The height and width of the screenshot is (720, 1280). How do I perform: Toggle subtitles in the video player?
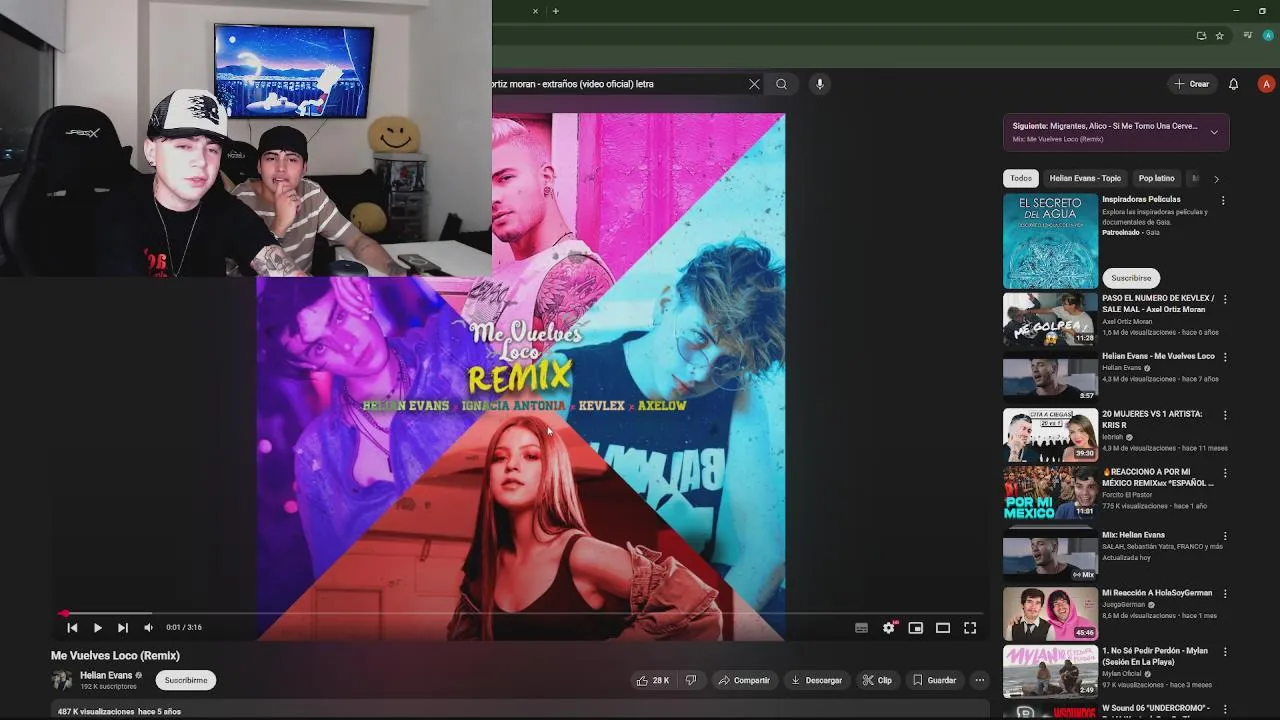pyautogui.click(x=861, y=628)
